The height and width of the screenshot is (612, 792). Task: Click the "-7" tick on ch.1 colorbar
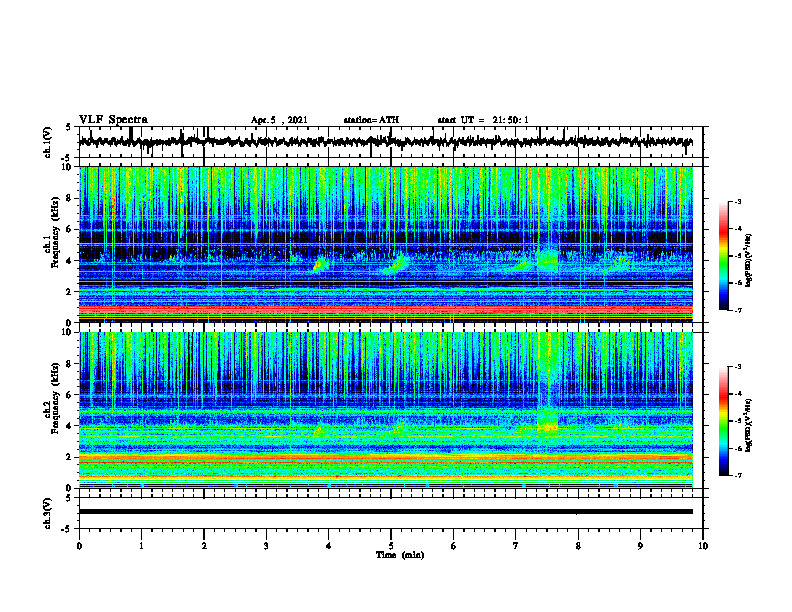737,310
